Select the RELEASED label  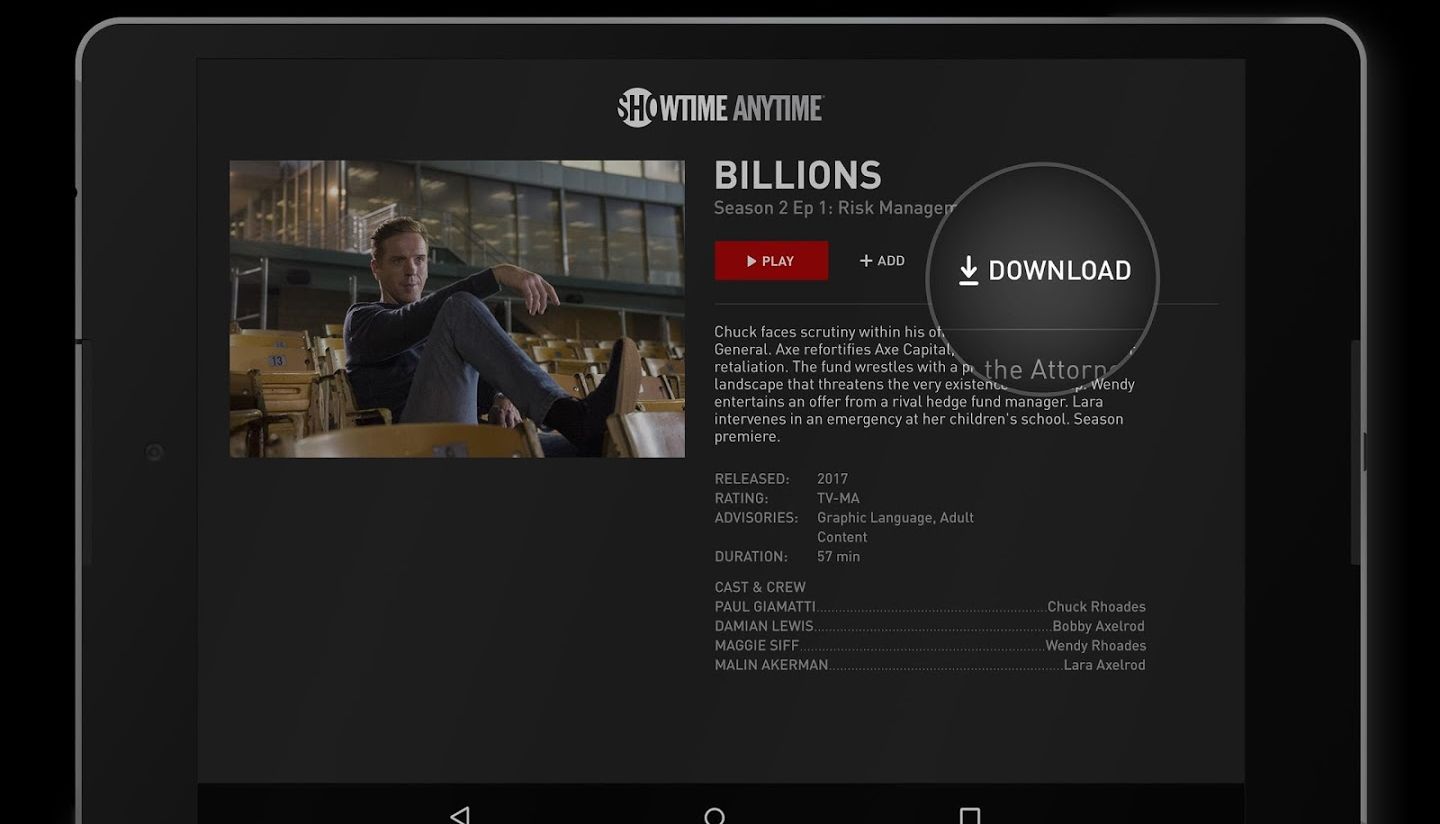752,479
